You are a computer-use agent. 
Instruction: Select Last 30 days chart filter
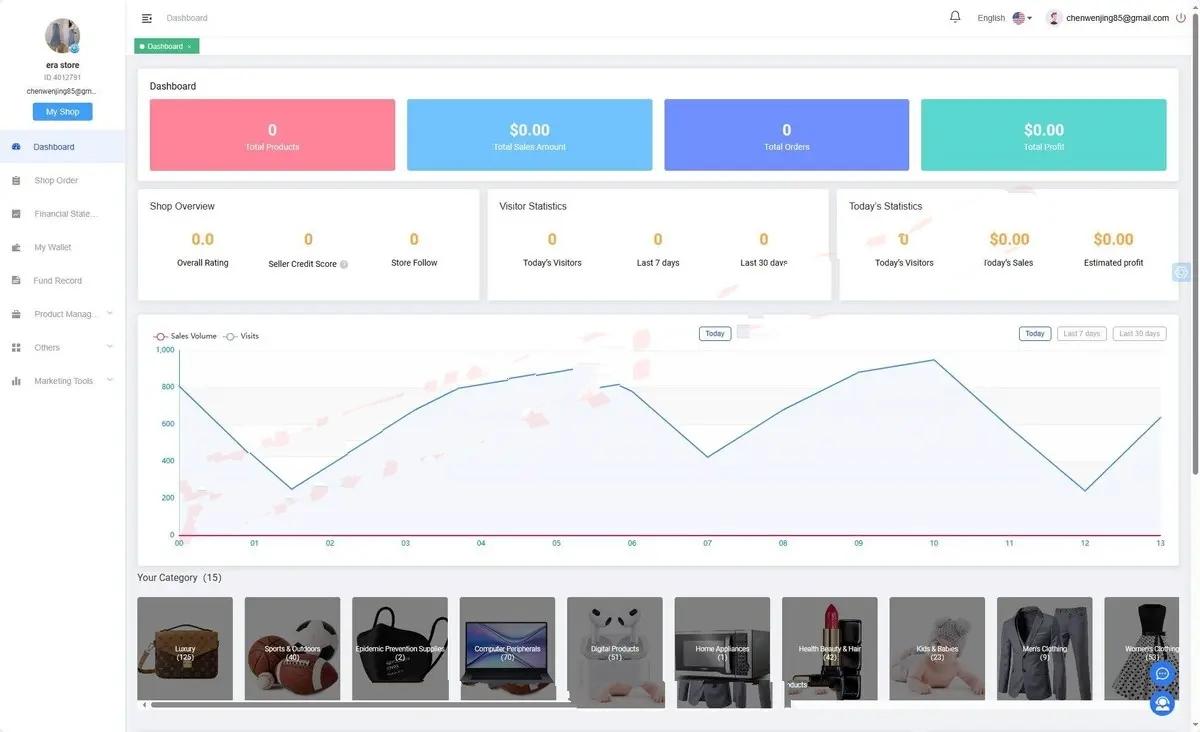(x=1139, y=334)
